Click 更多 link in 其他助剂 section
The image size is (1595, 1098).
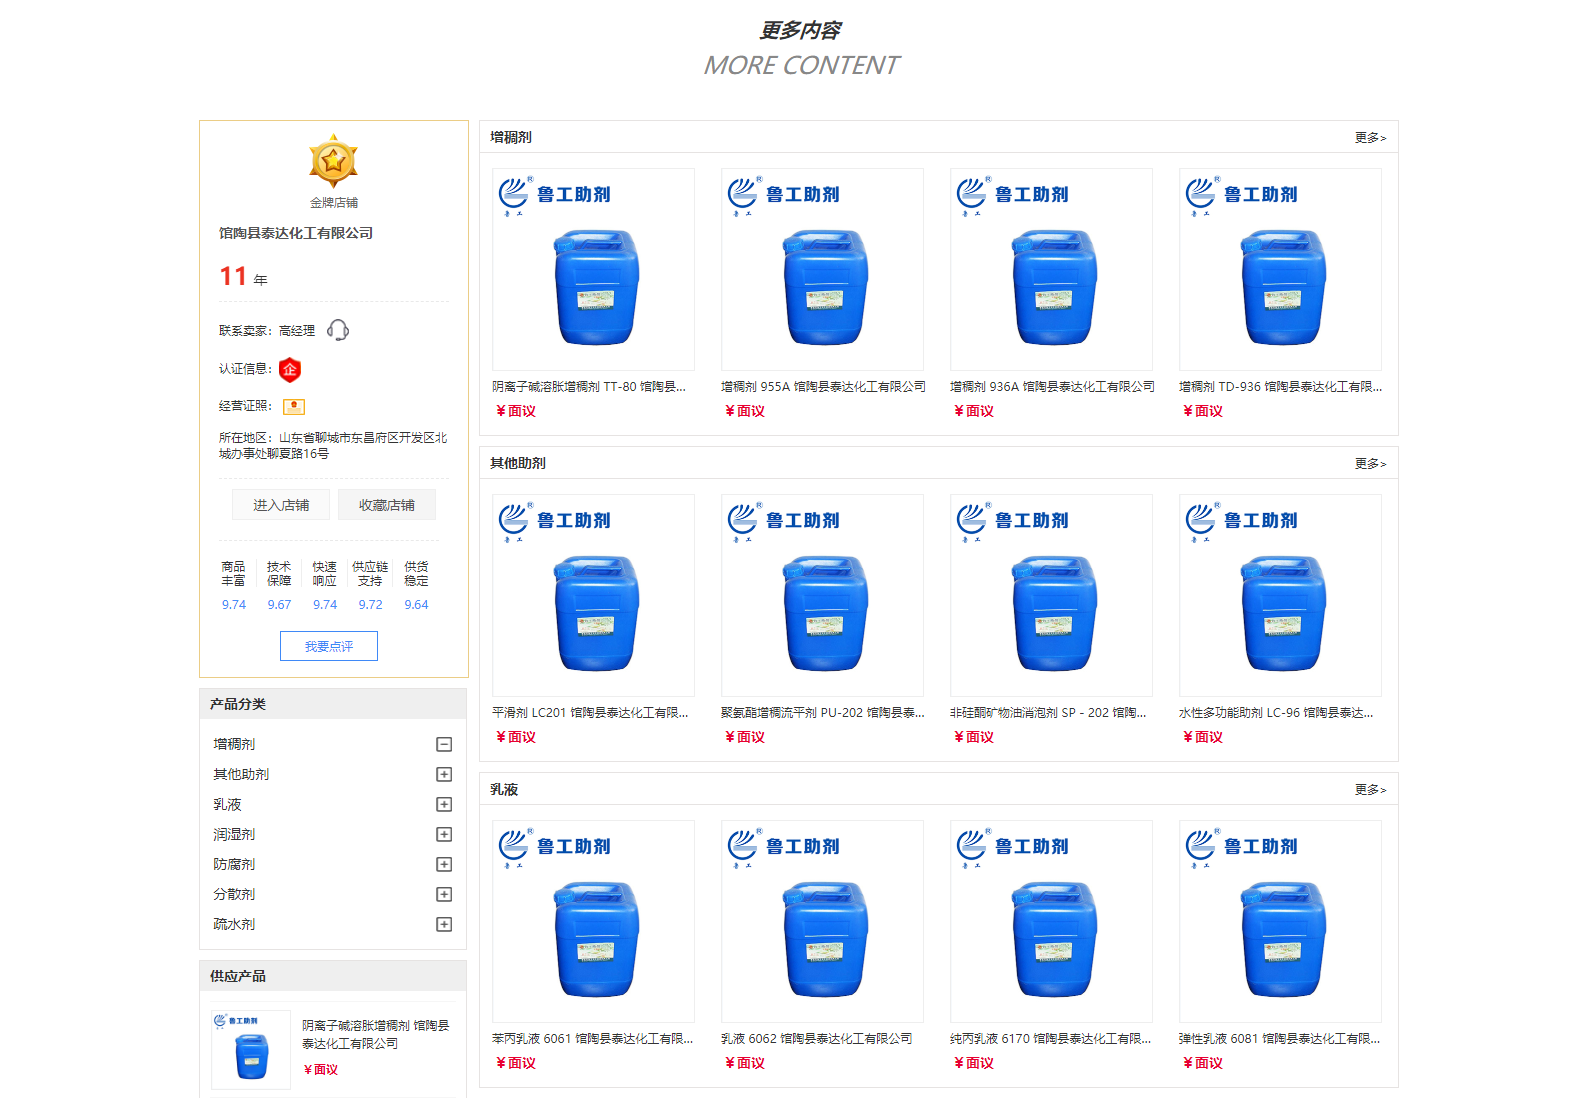tap(1370, 463)
